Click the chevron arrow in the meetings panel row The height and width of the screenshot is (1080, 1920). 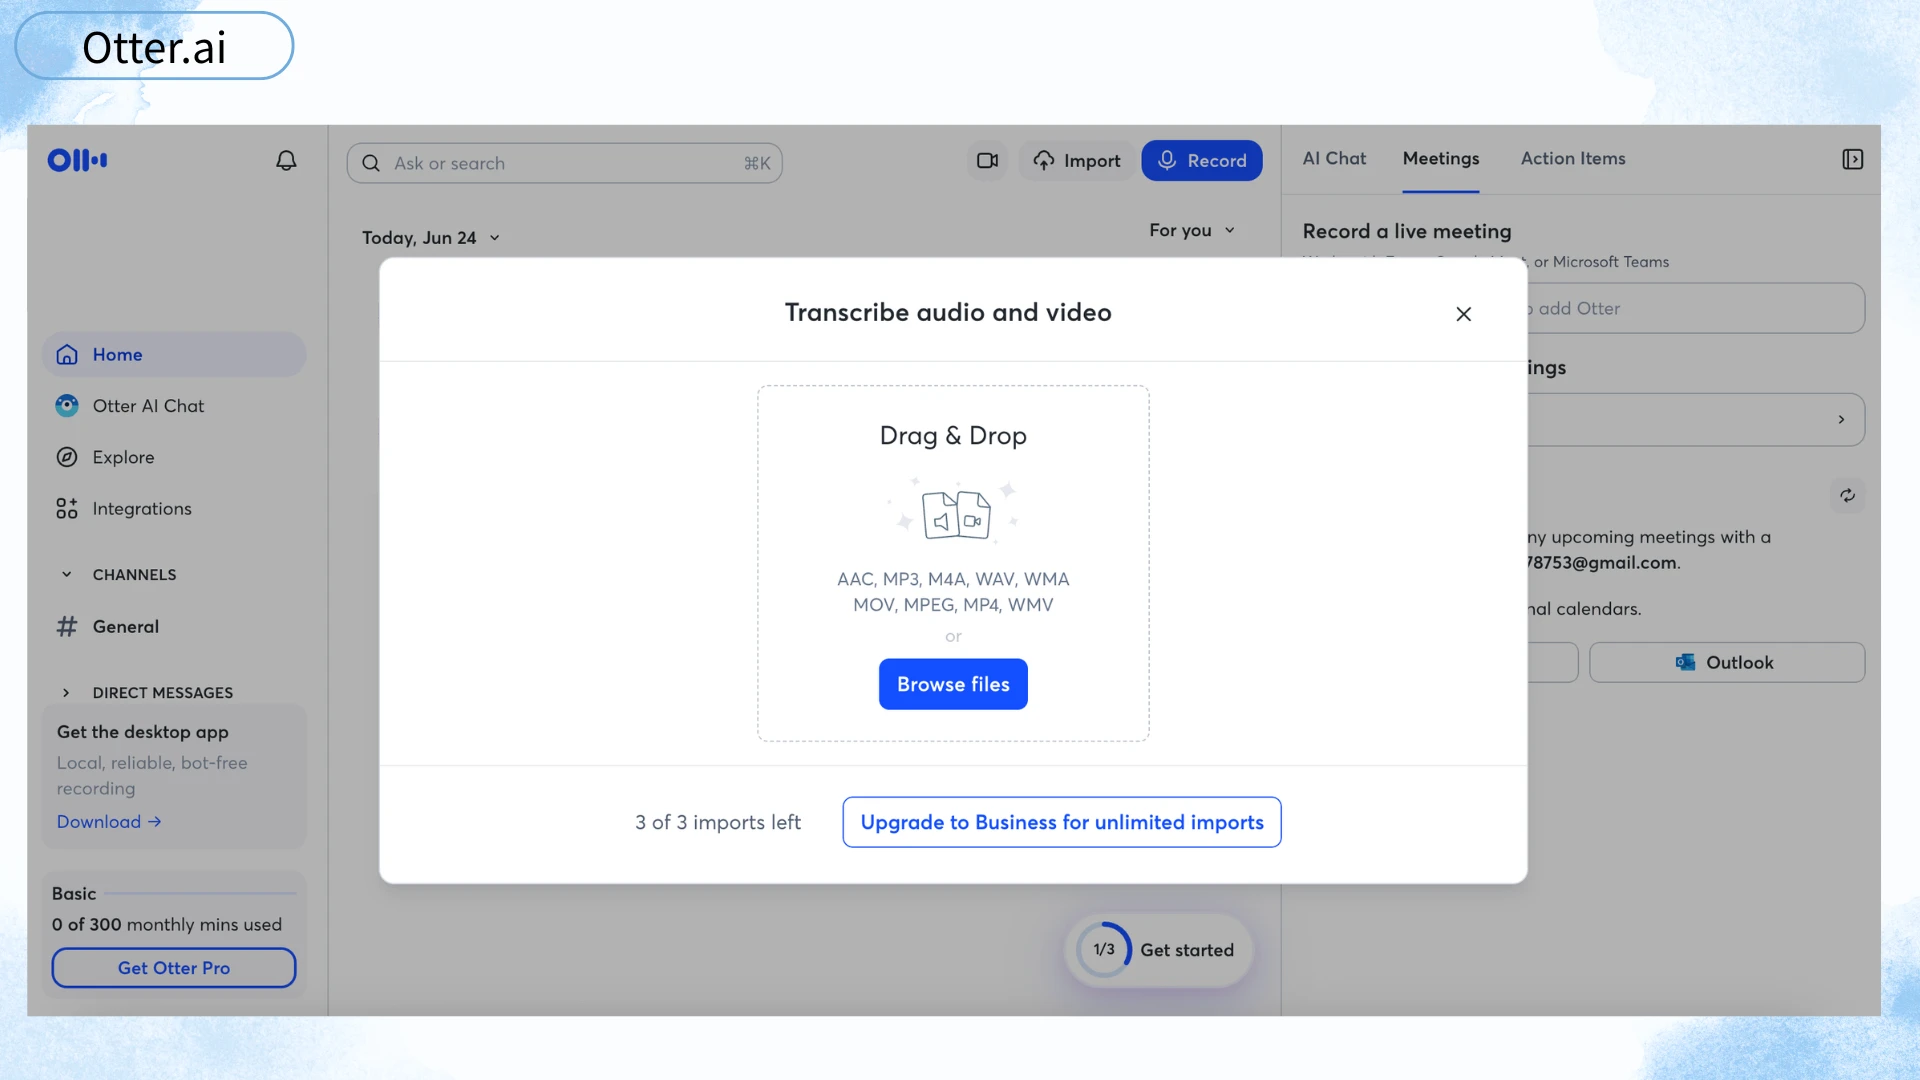(x=1841, y=420)
